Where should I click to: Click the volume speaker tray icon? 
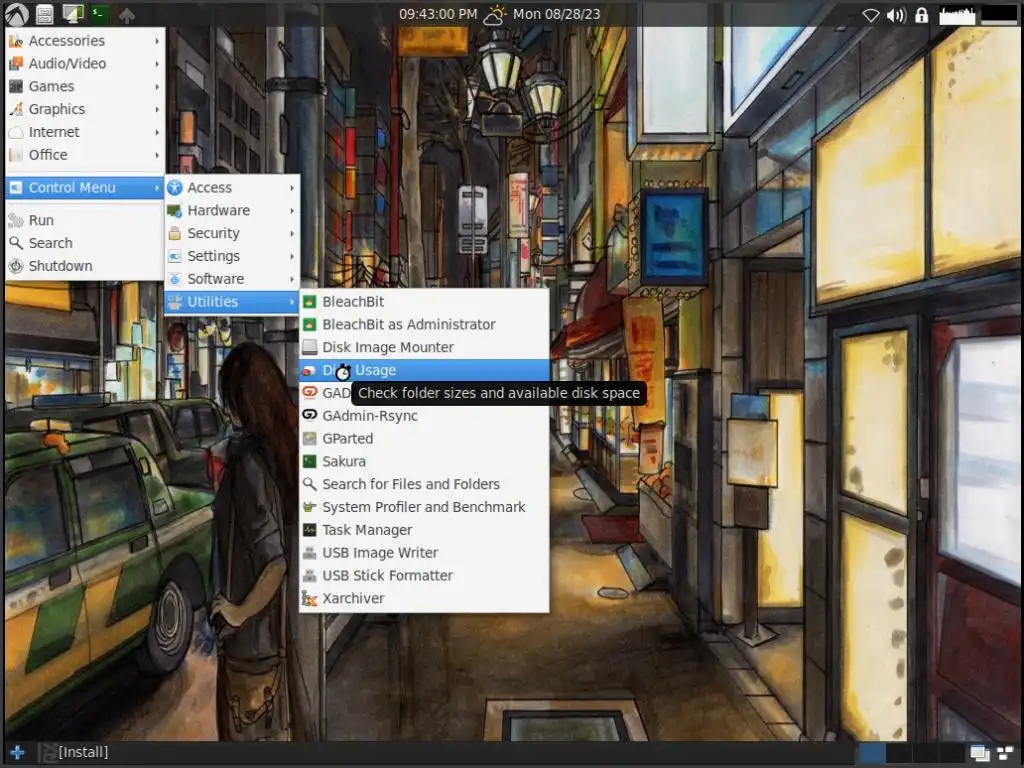(896, 14)
